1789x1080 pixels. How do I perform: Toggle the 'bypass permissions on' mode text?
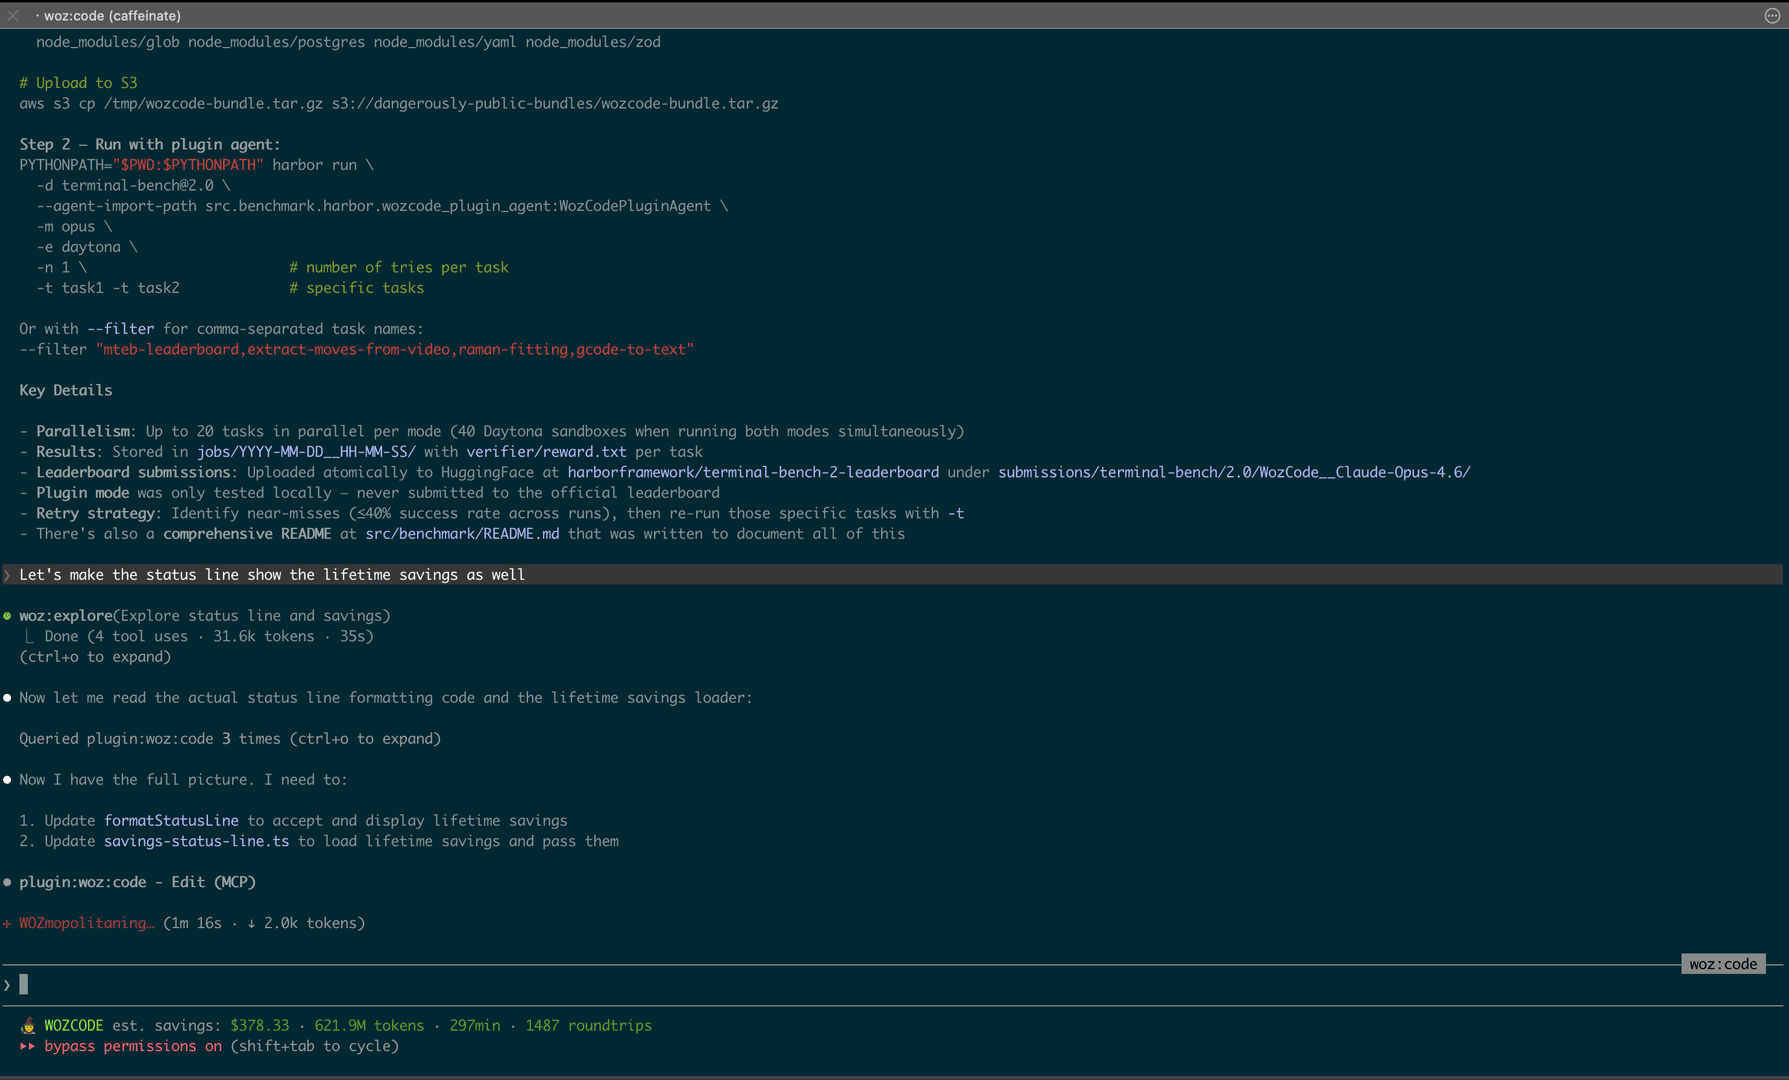coord(133,1046)
